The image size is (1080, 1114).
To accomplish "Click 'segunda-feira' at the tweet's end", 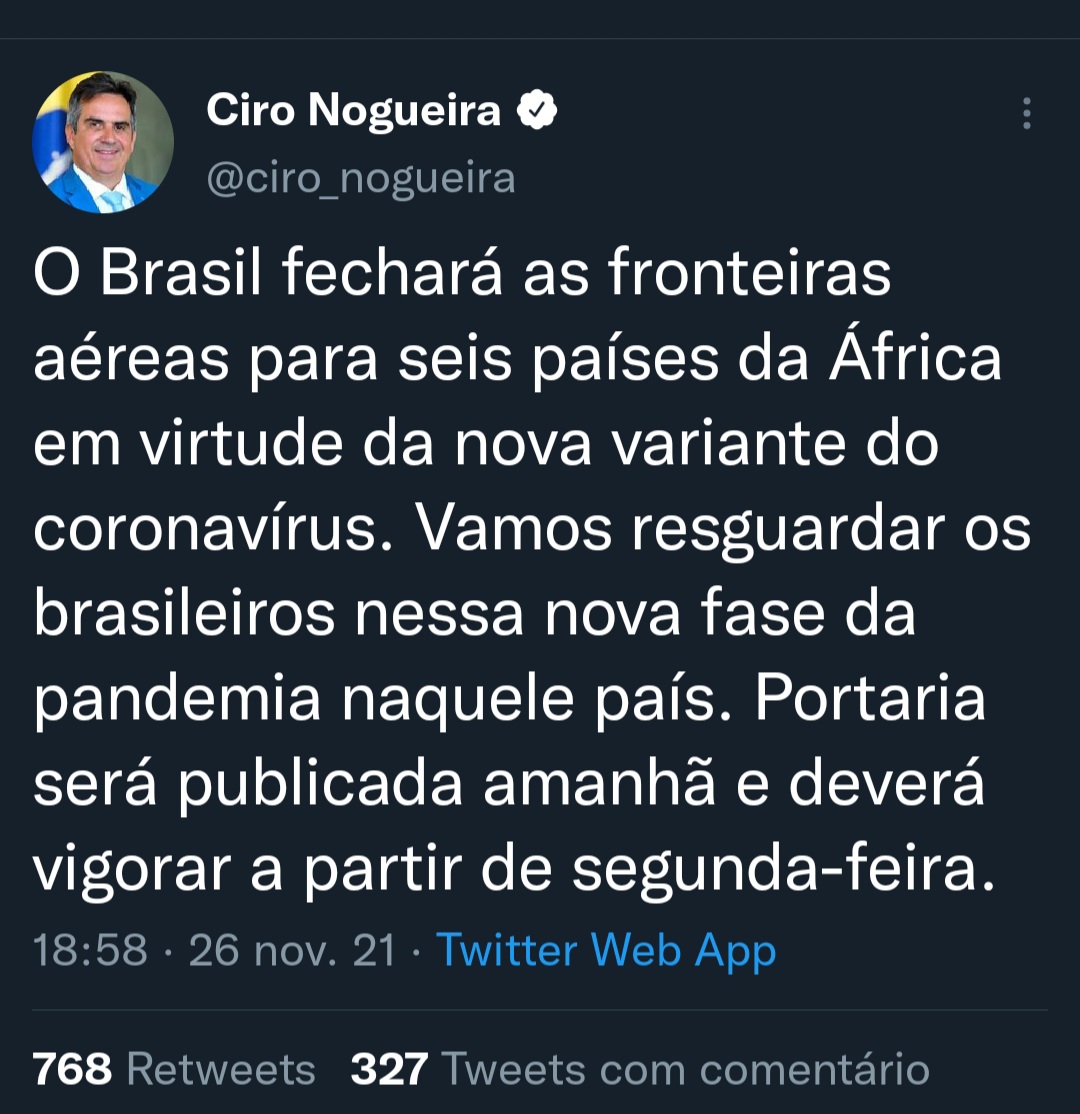I will pos(784,871).
